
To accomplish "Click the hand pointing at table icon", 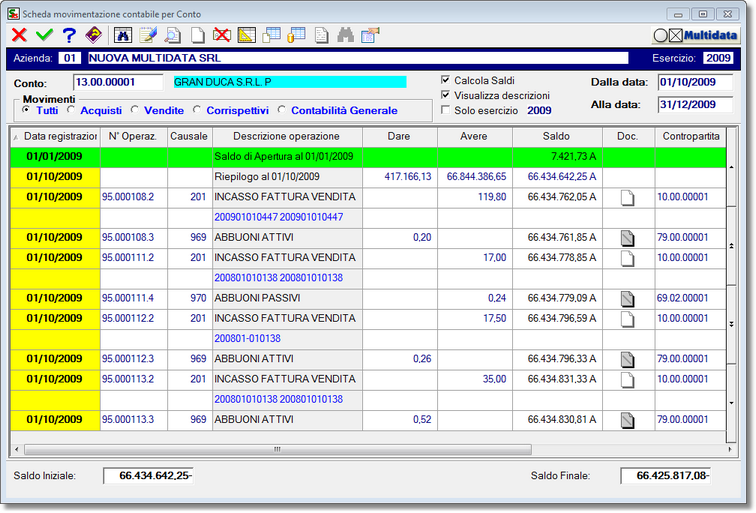I will point(370,35).
